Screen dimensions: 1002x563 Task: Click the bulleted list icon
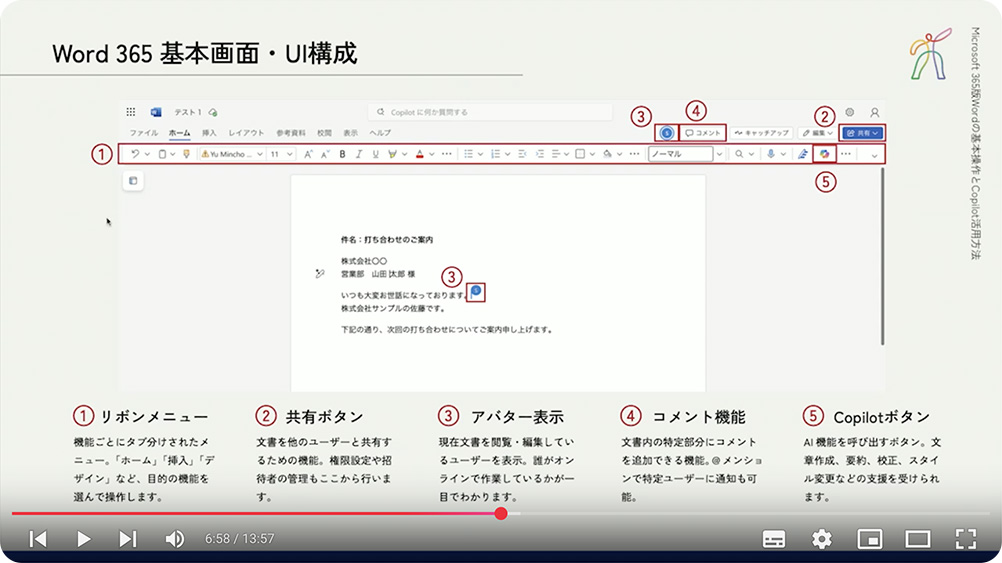coord(468,154)
